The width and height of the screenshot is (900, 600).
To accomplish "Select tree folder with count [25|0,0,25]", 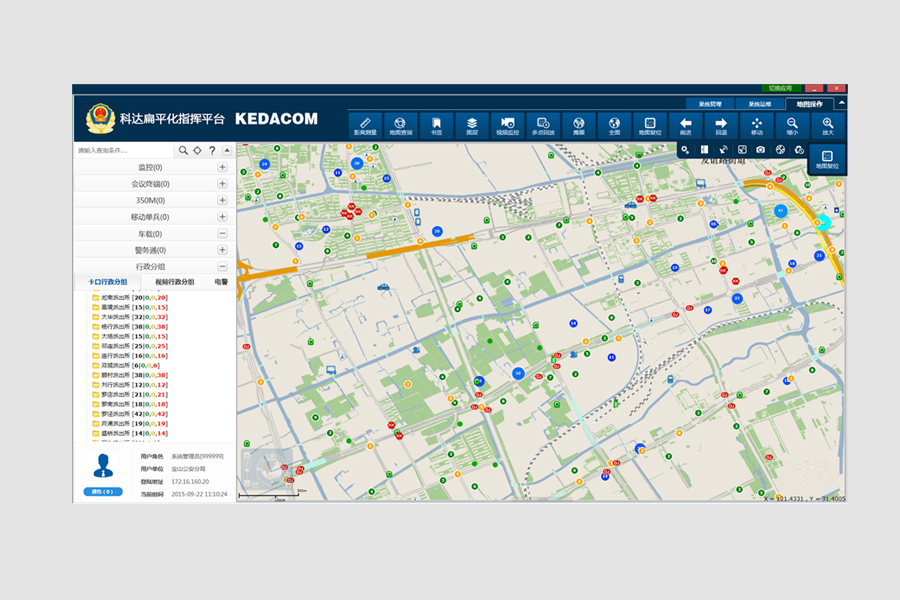I will coord(130,346).
